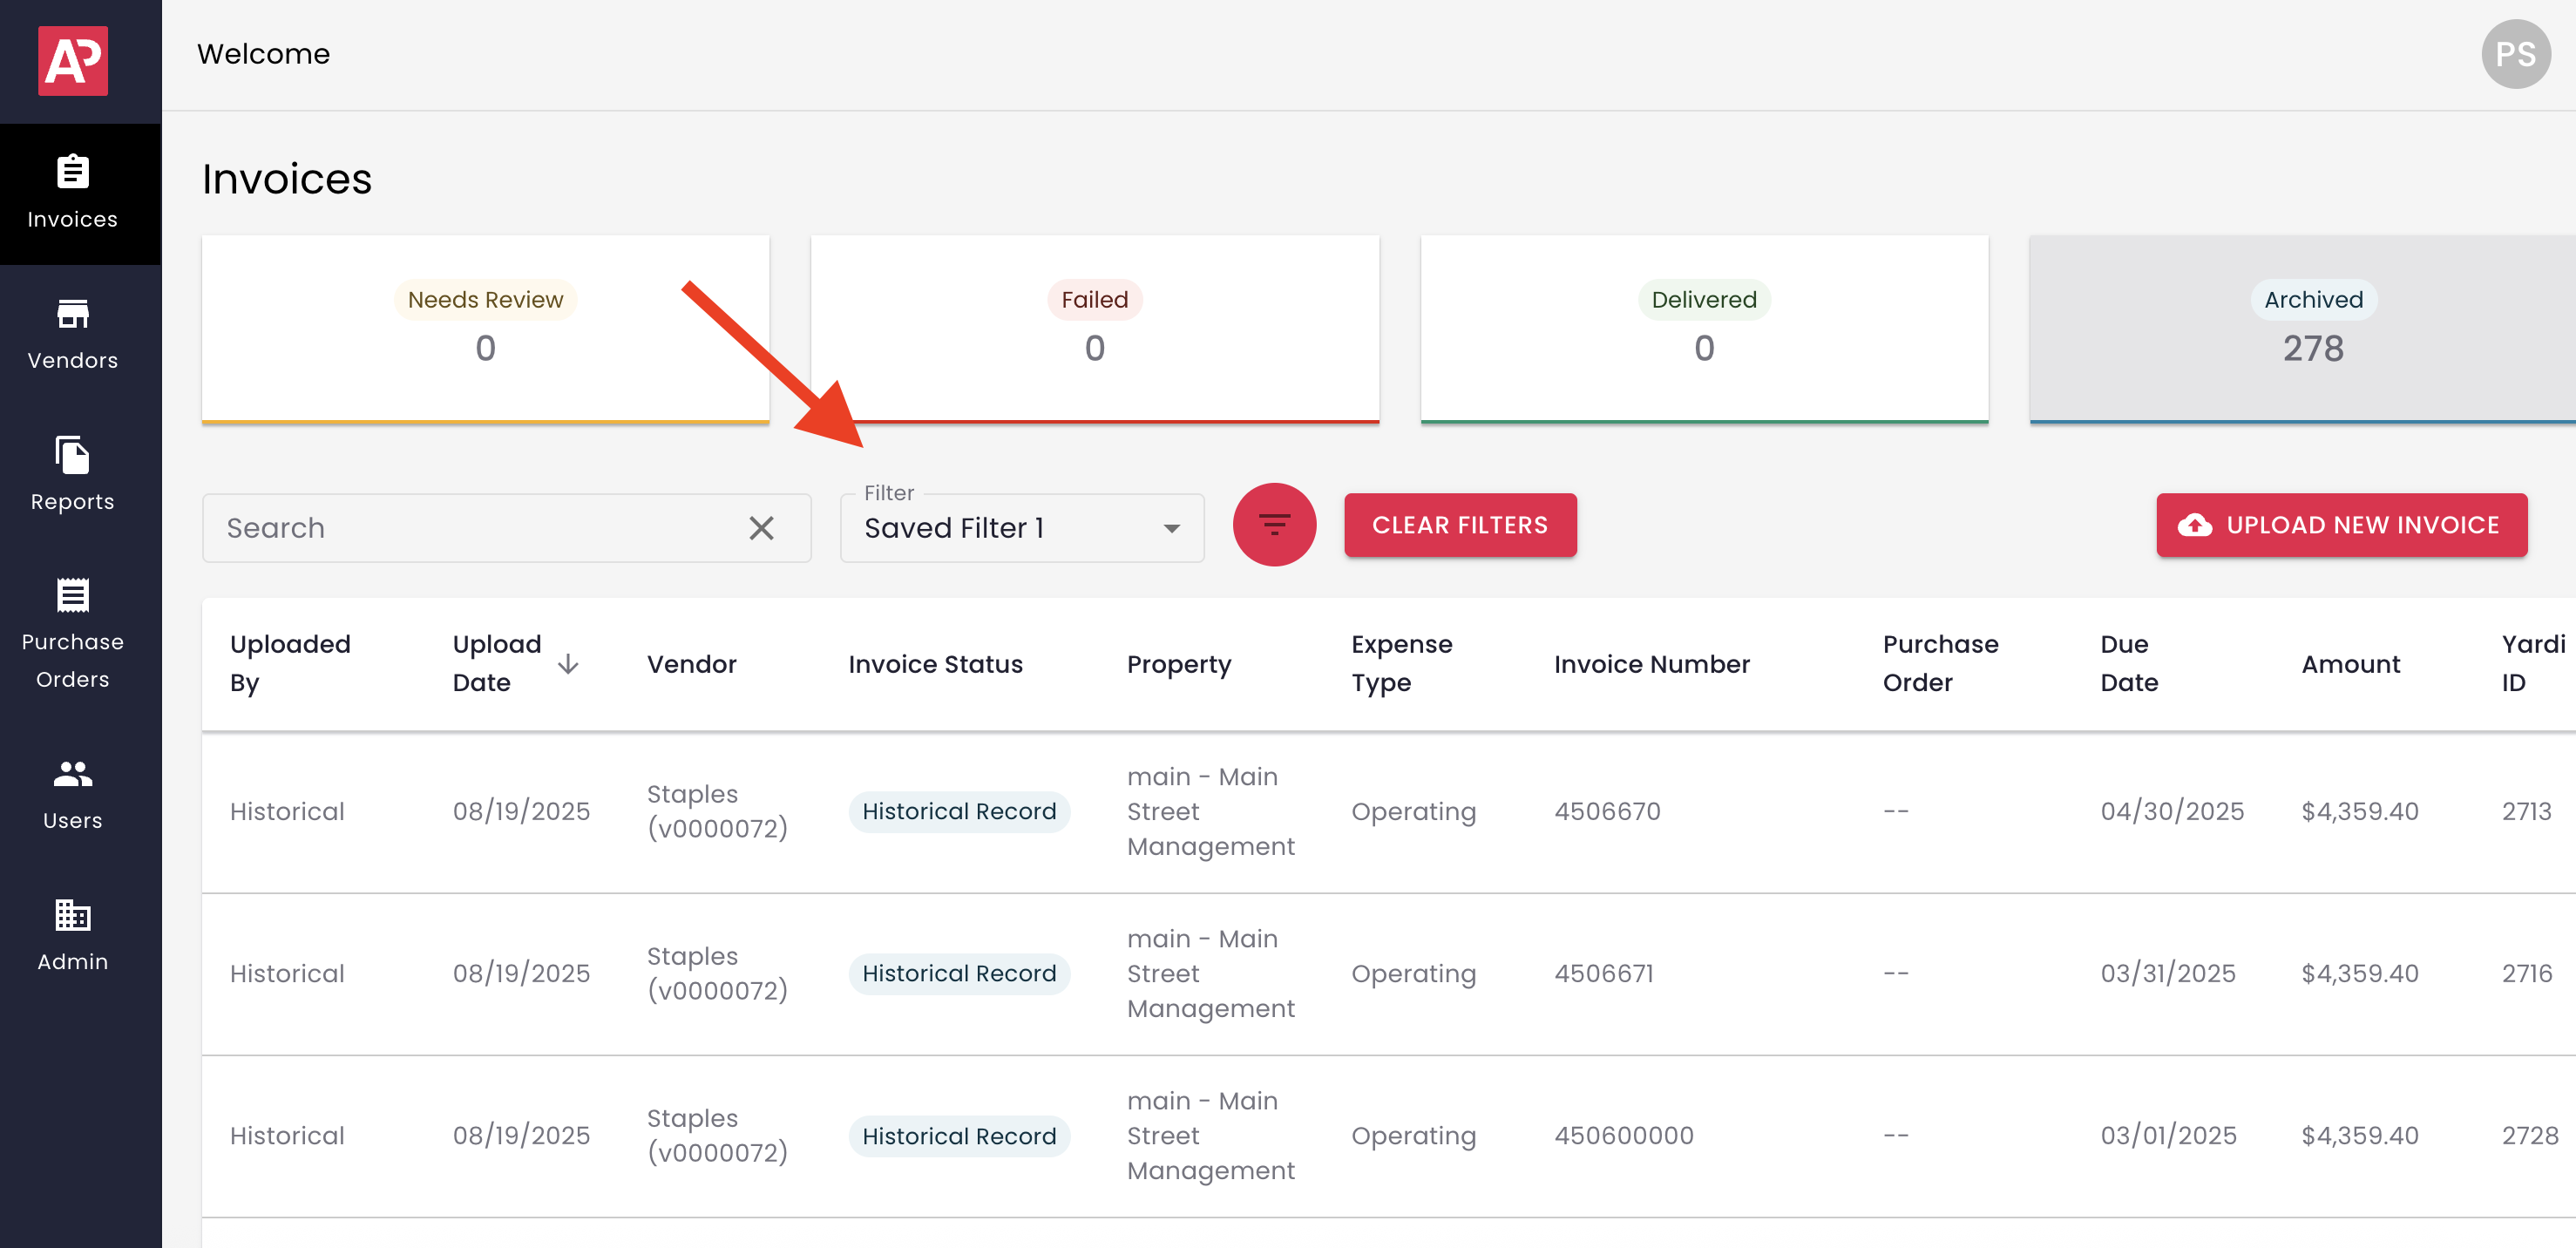Sort by Due Date column header
Image resolution: width=2576 pixels, height=1248 pixels.
(x=2129, y=664)
